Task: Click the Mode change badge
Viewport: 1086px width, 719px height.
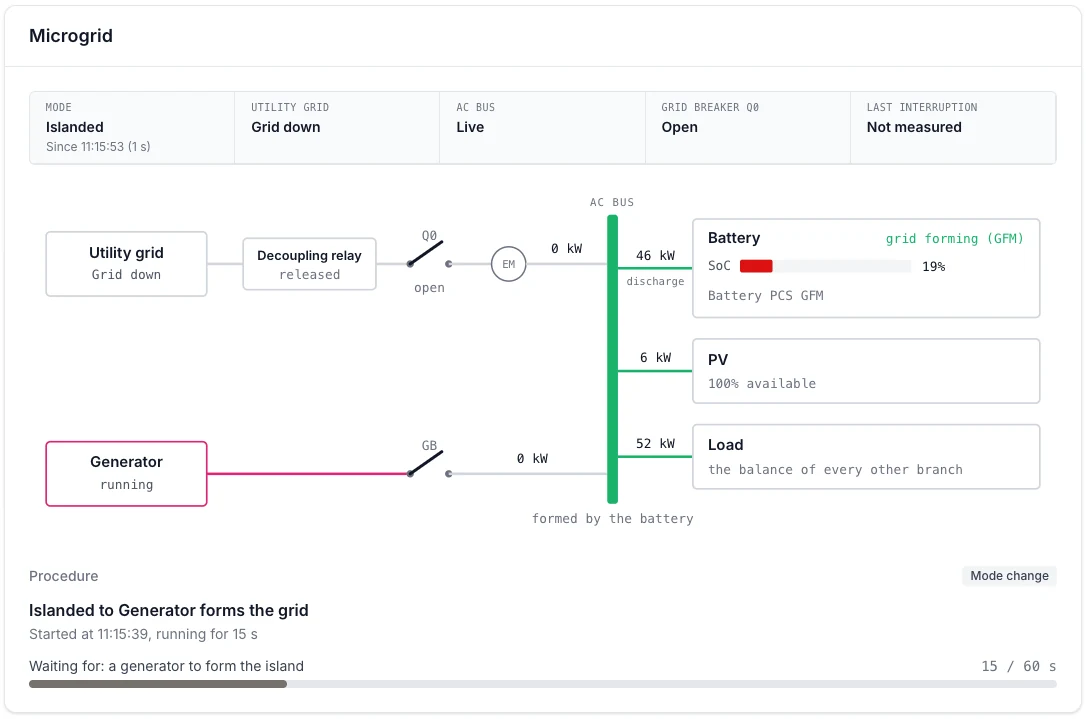Action: point(1009,576)
